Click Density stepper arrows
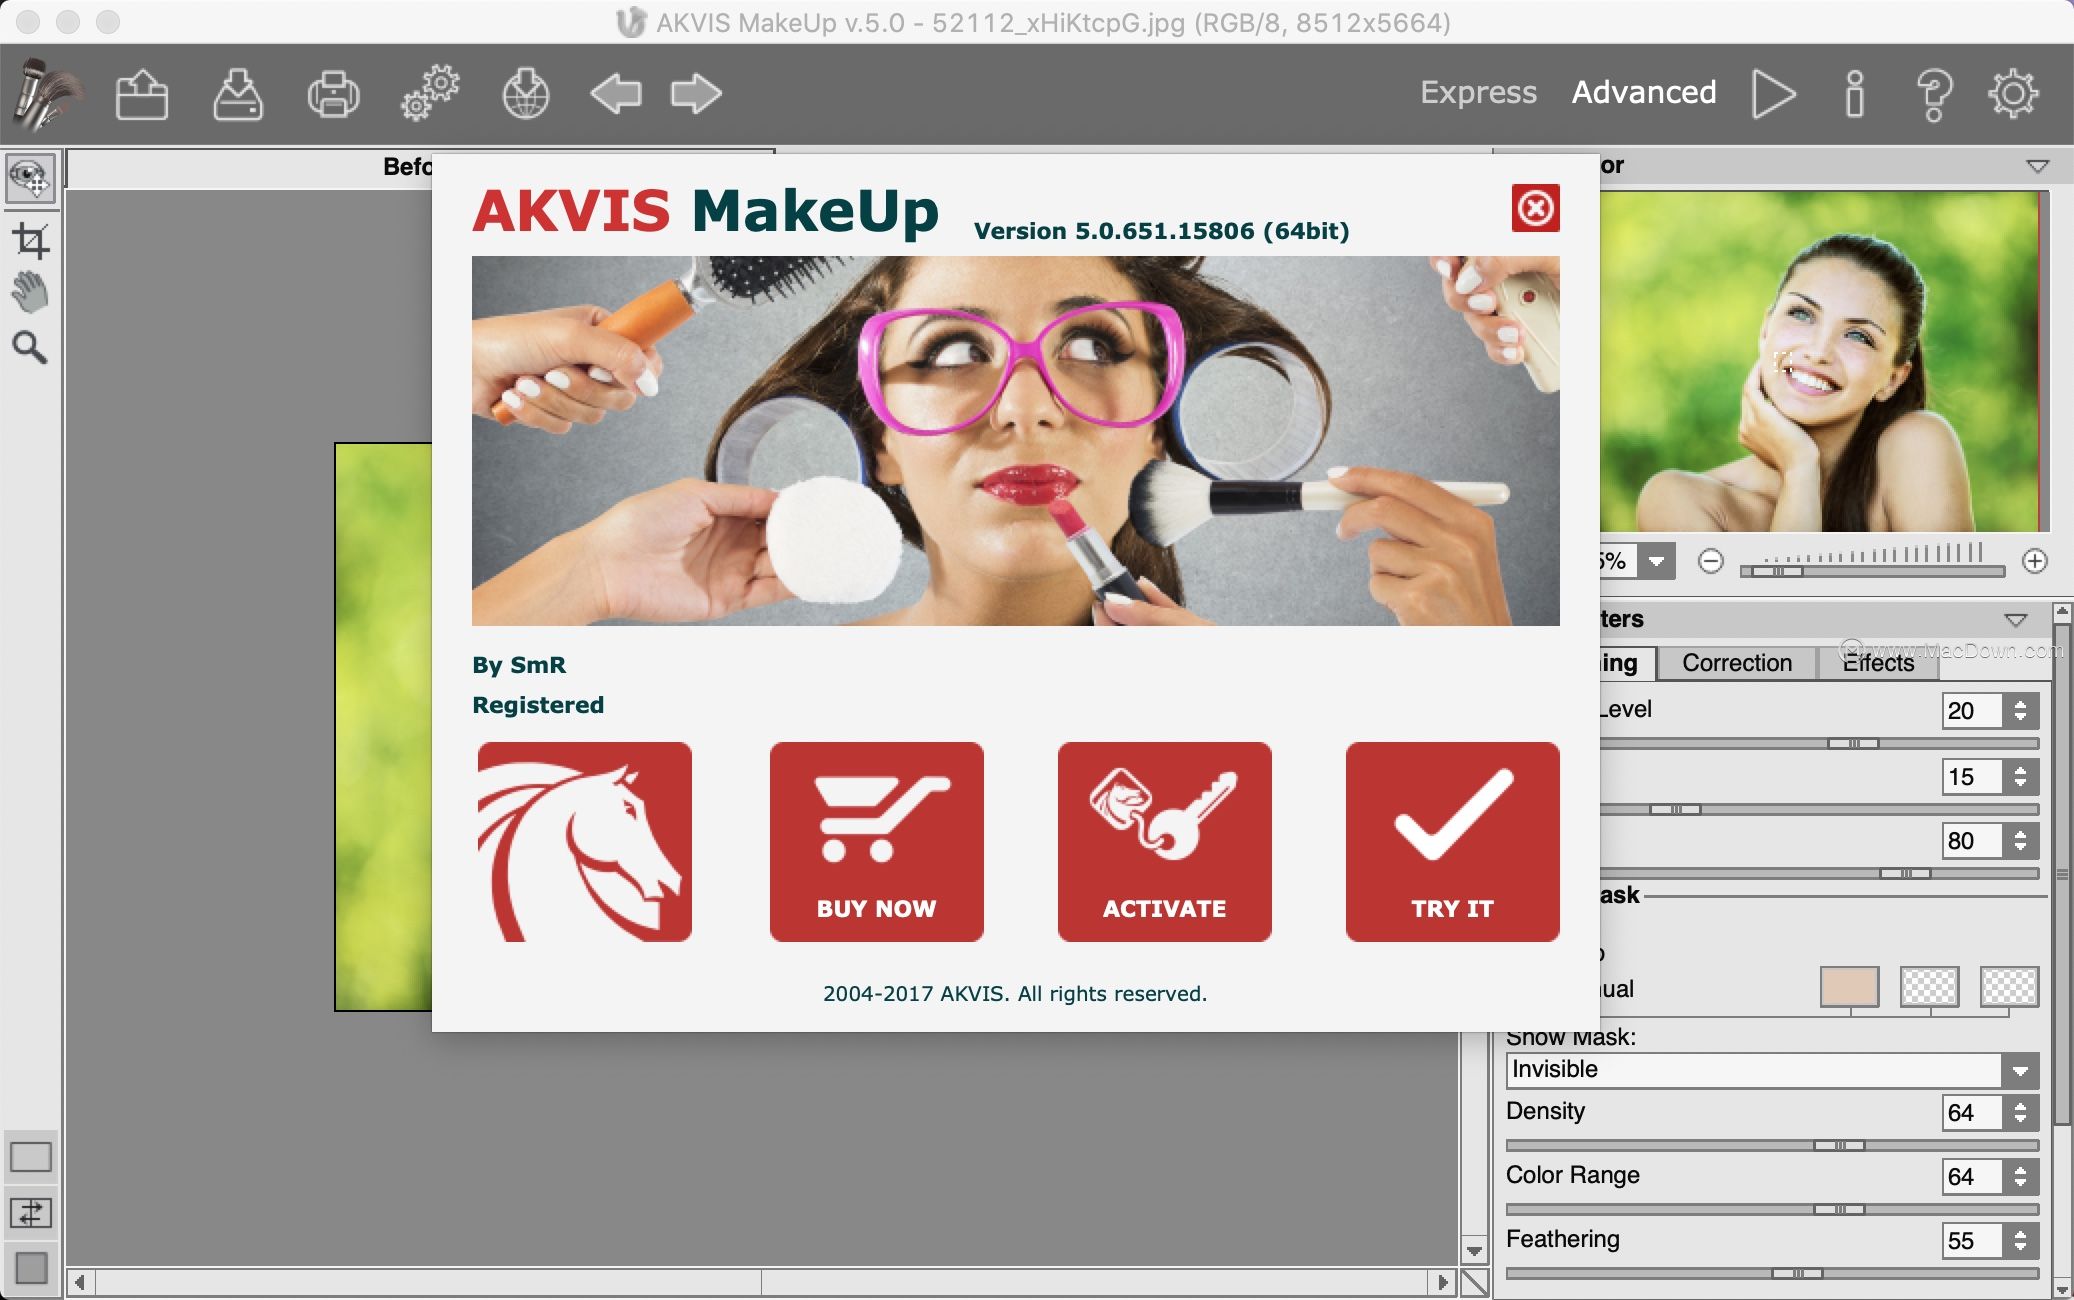This screenshot has width=2074, height=1300. 2021,1113
